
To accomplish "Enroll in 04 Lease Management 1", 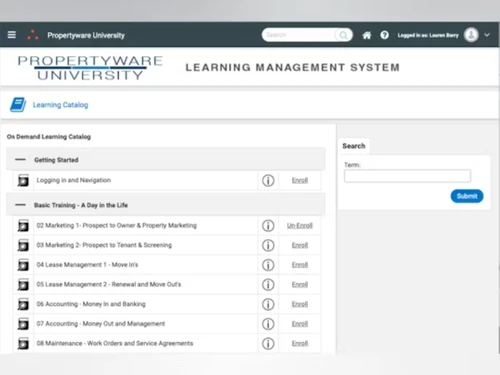I will 300,265.
